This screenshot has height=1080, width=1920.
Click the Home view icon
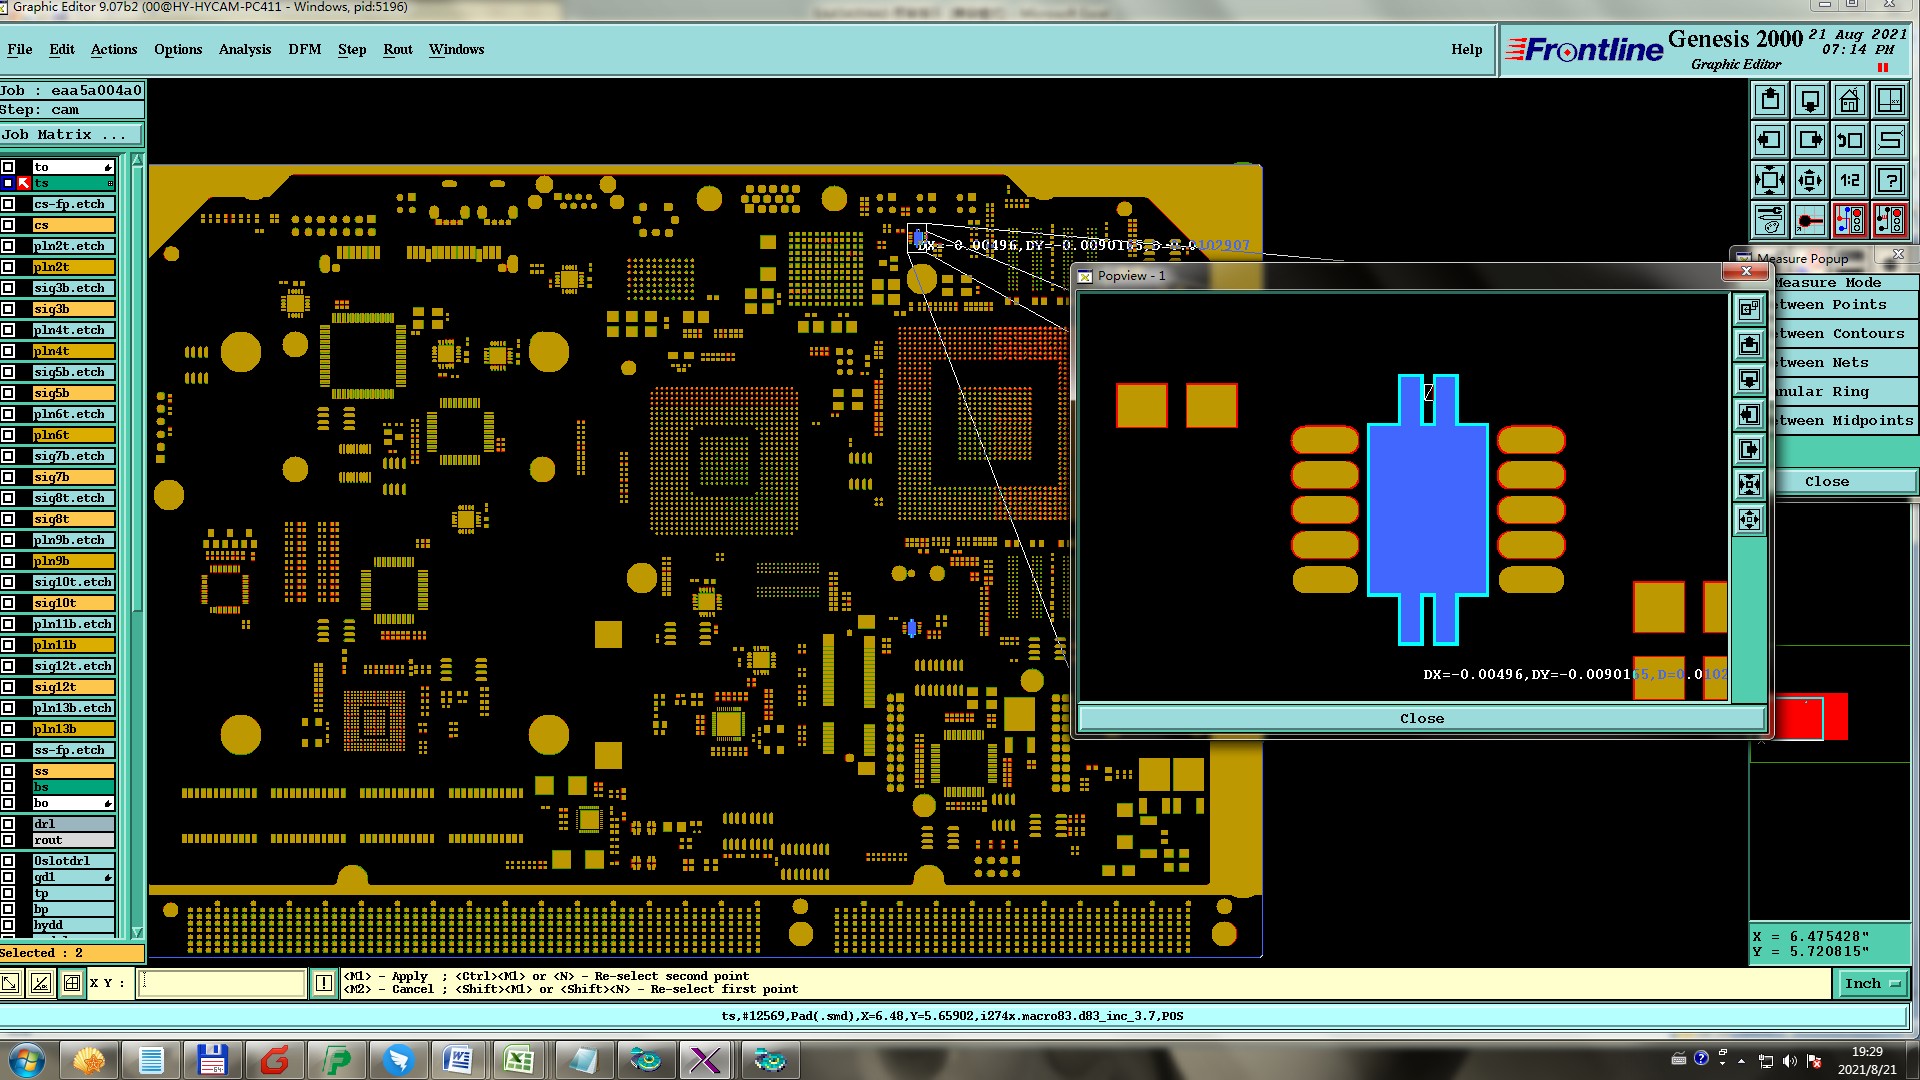(1849, 101)
